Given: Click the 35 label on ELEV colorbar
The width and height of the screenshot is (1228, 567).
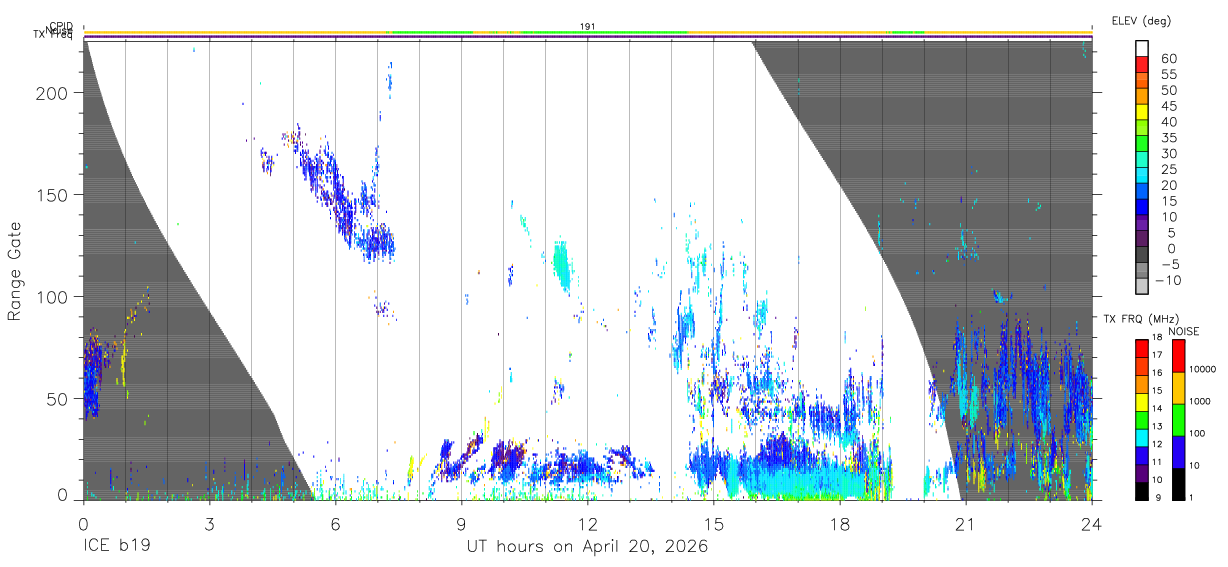Looking at the screenshot, I should pyautogui.click(x=1168, y=138).
